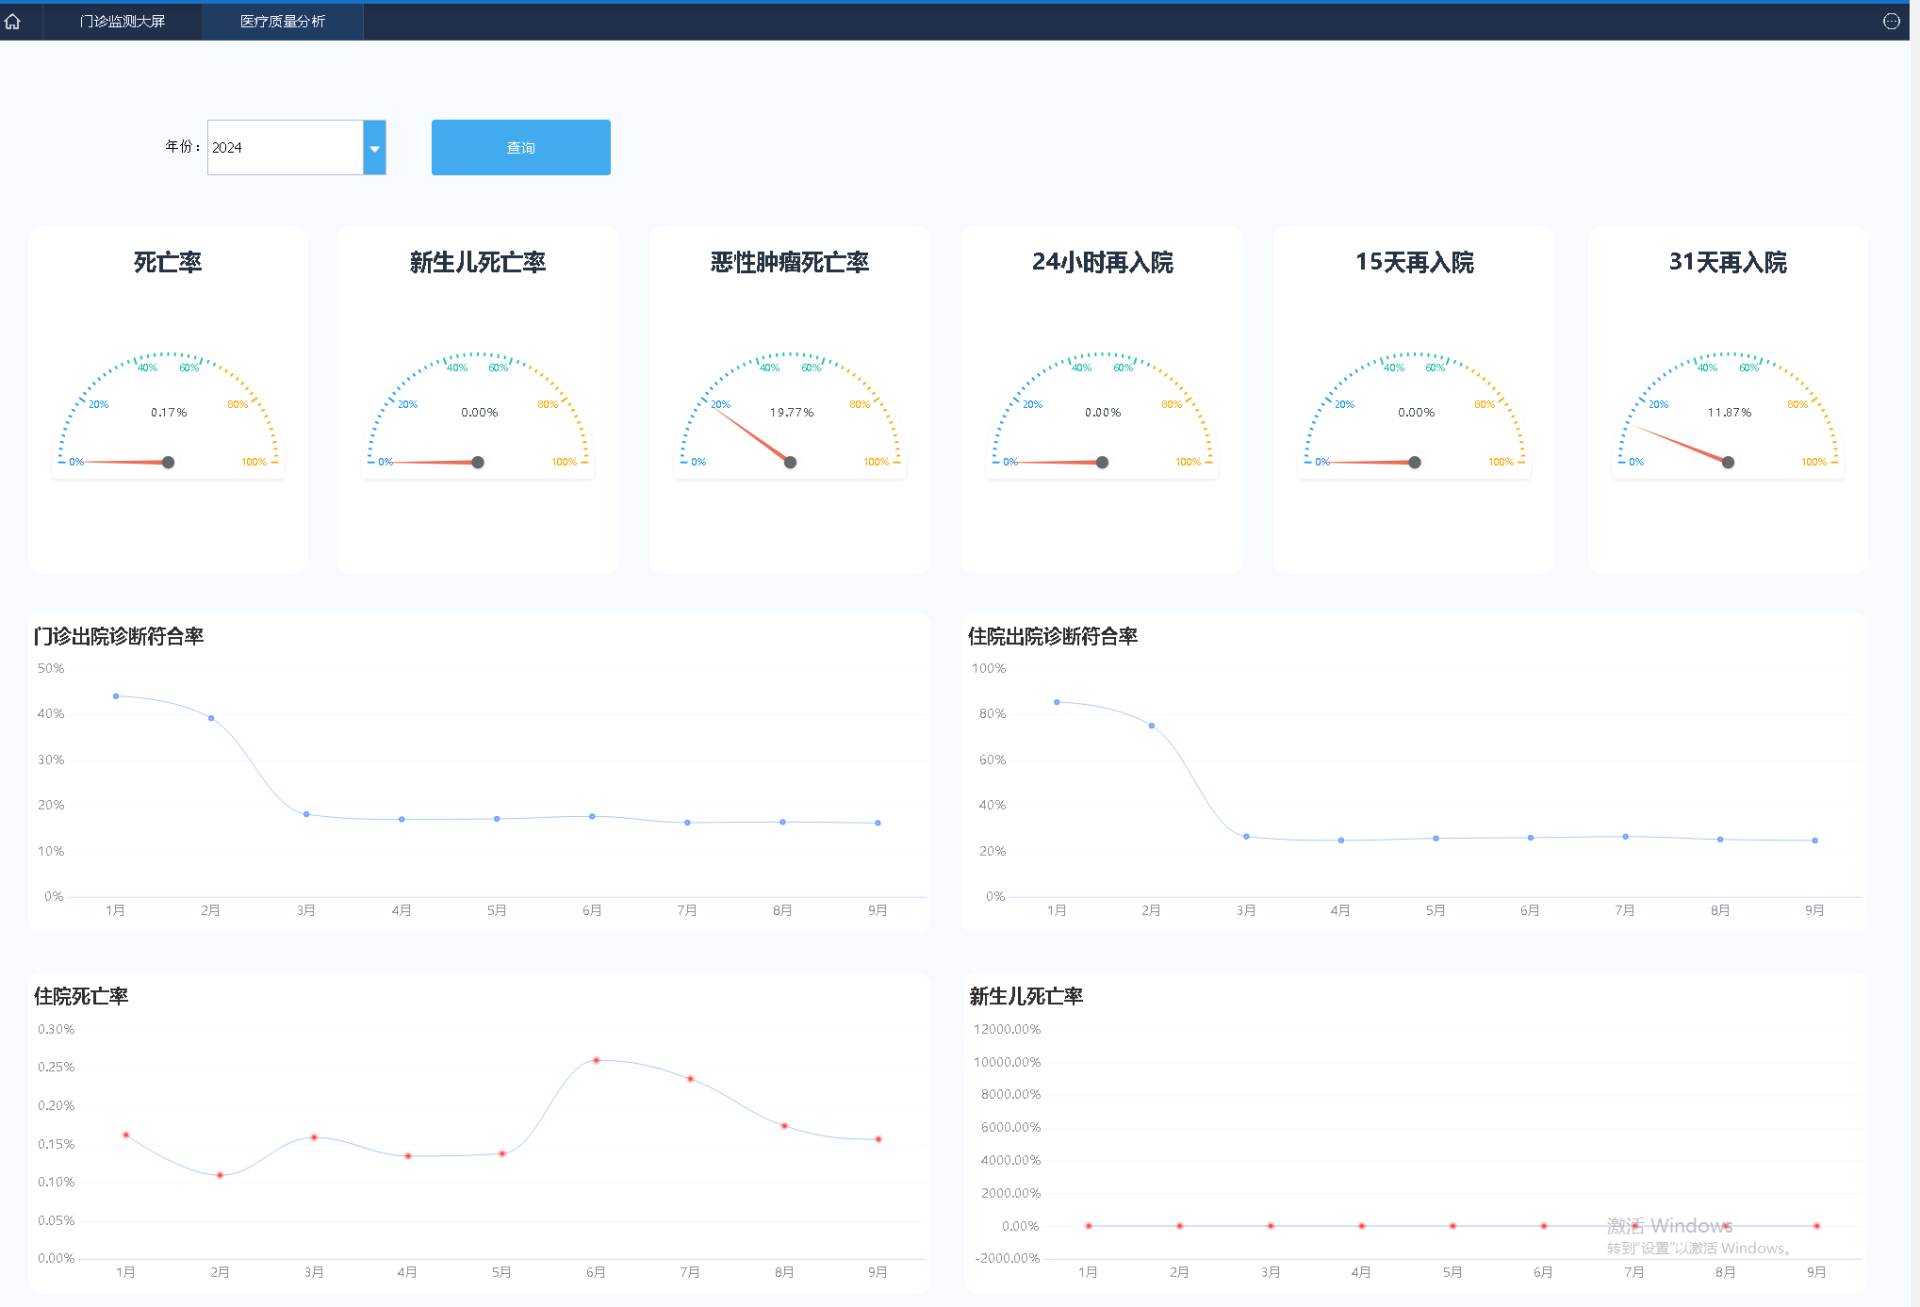The height and width of the screenshot is (1307, 1920).
Task: Expand the 年份 dropdown arrow
Action: pyautogui.click(x=374, y=148)
